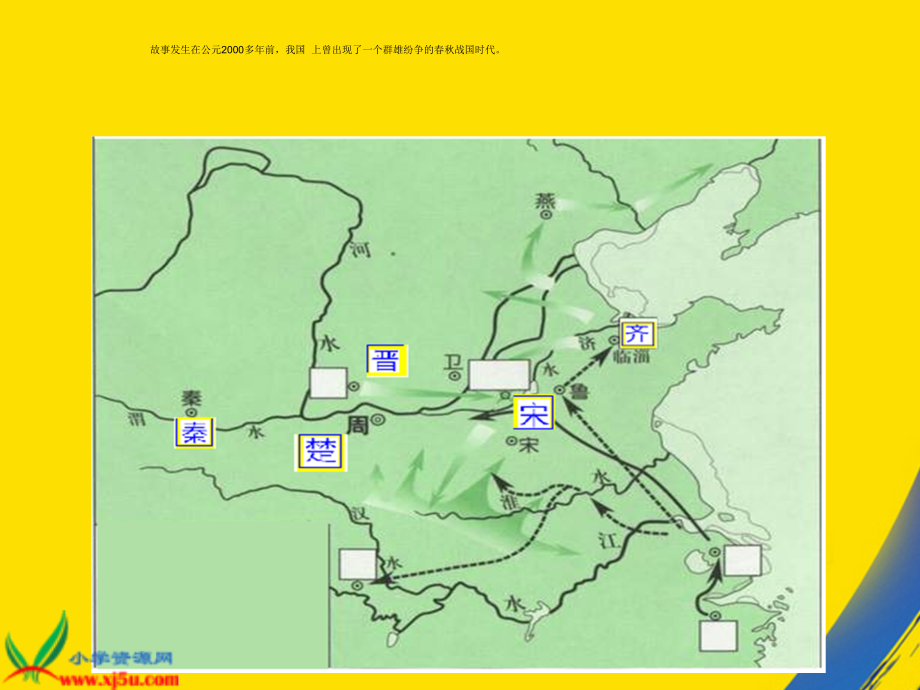
Task: Click the blue 晋 label box
Action: (387, 360)
